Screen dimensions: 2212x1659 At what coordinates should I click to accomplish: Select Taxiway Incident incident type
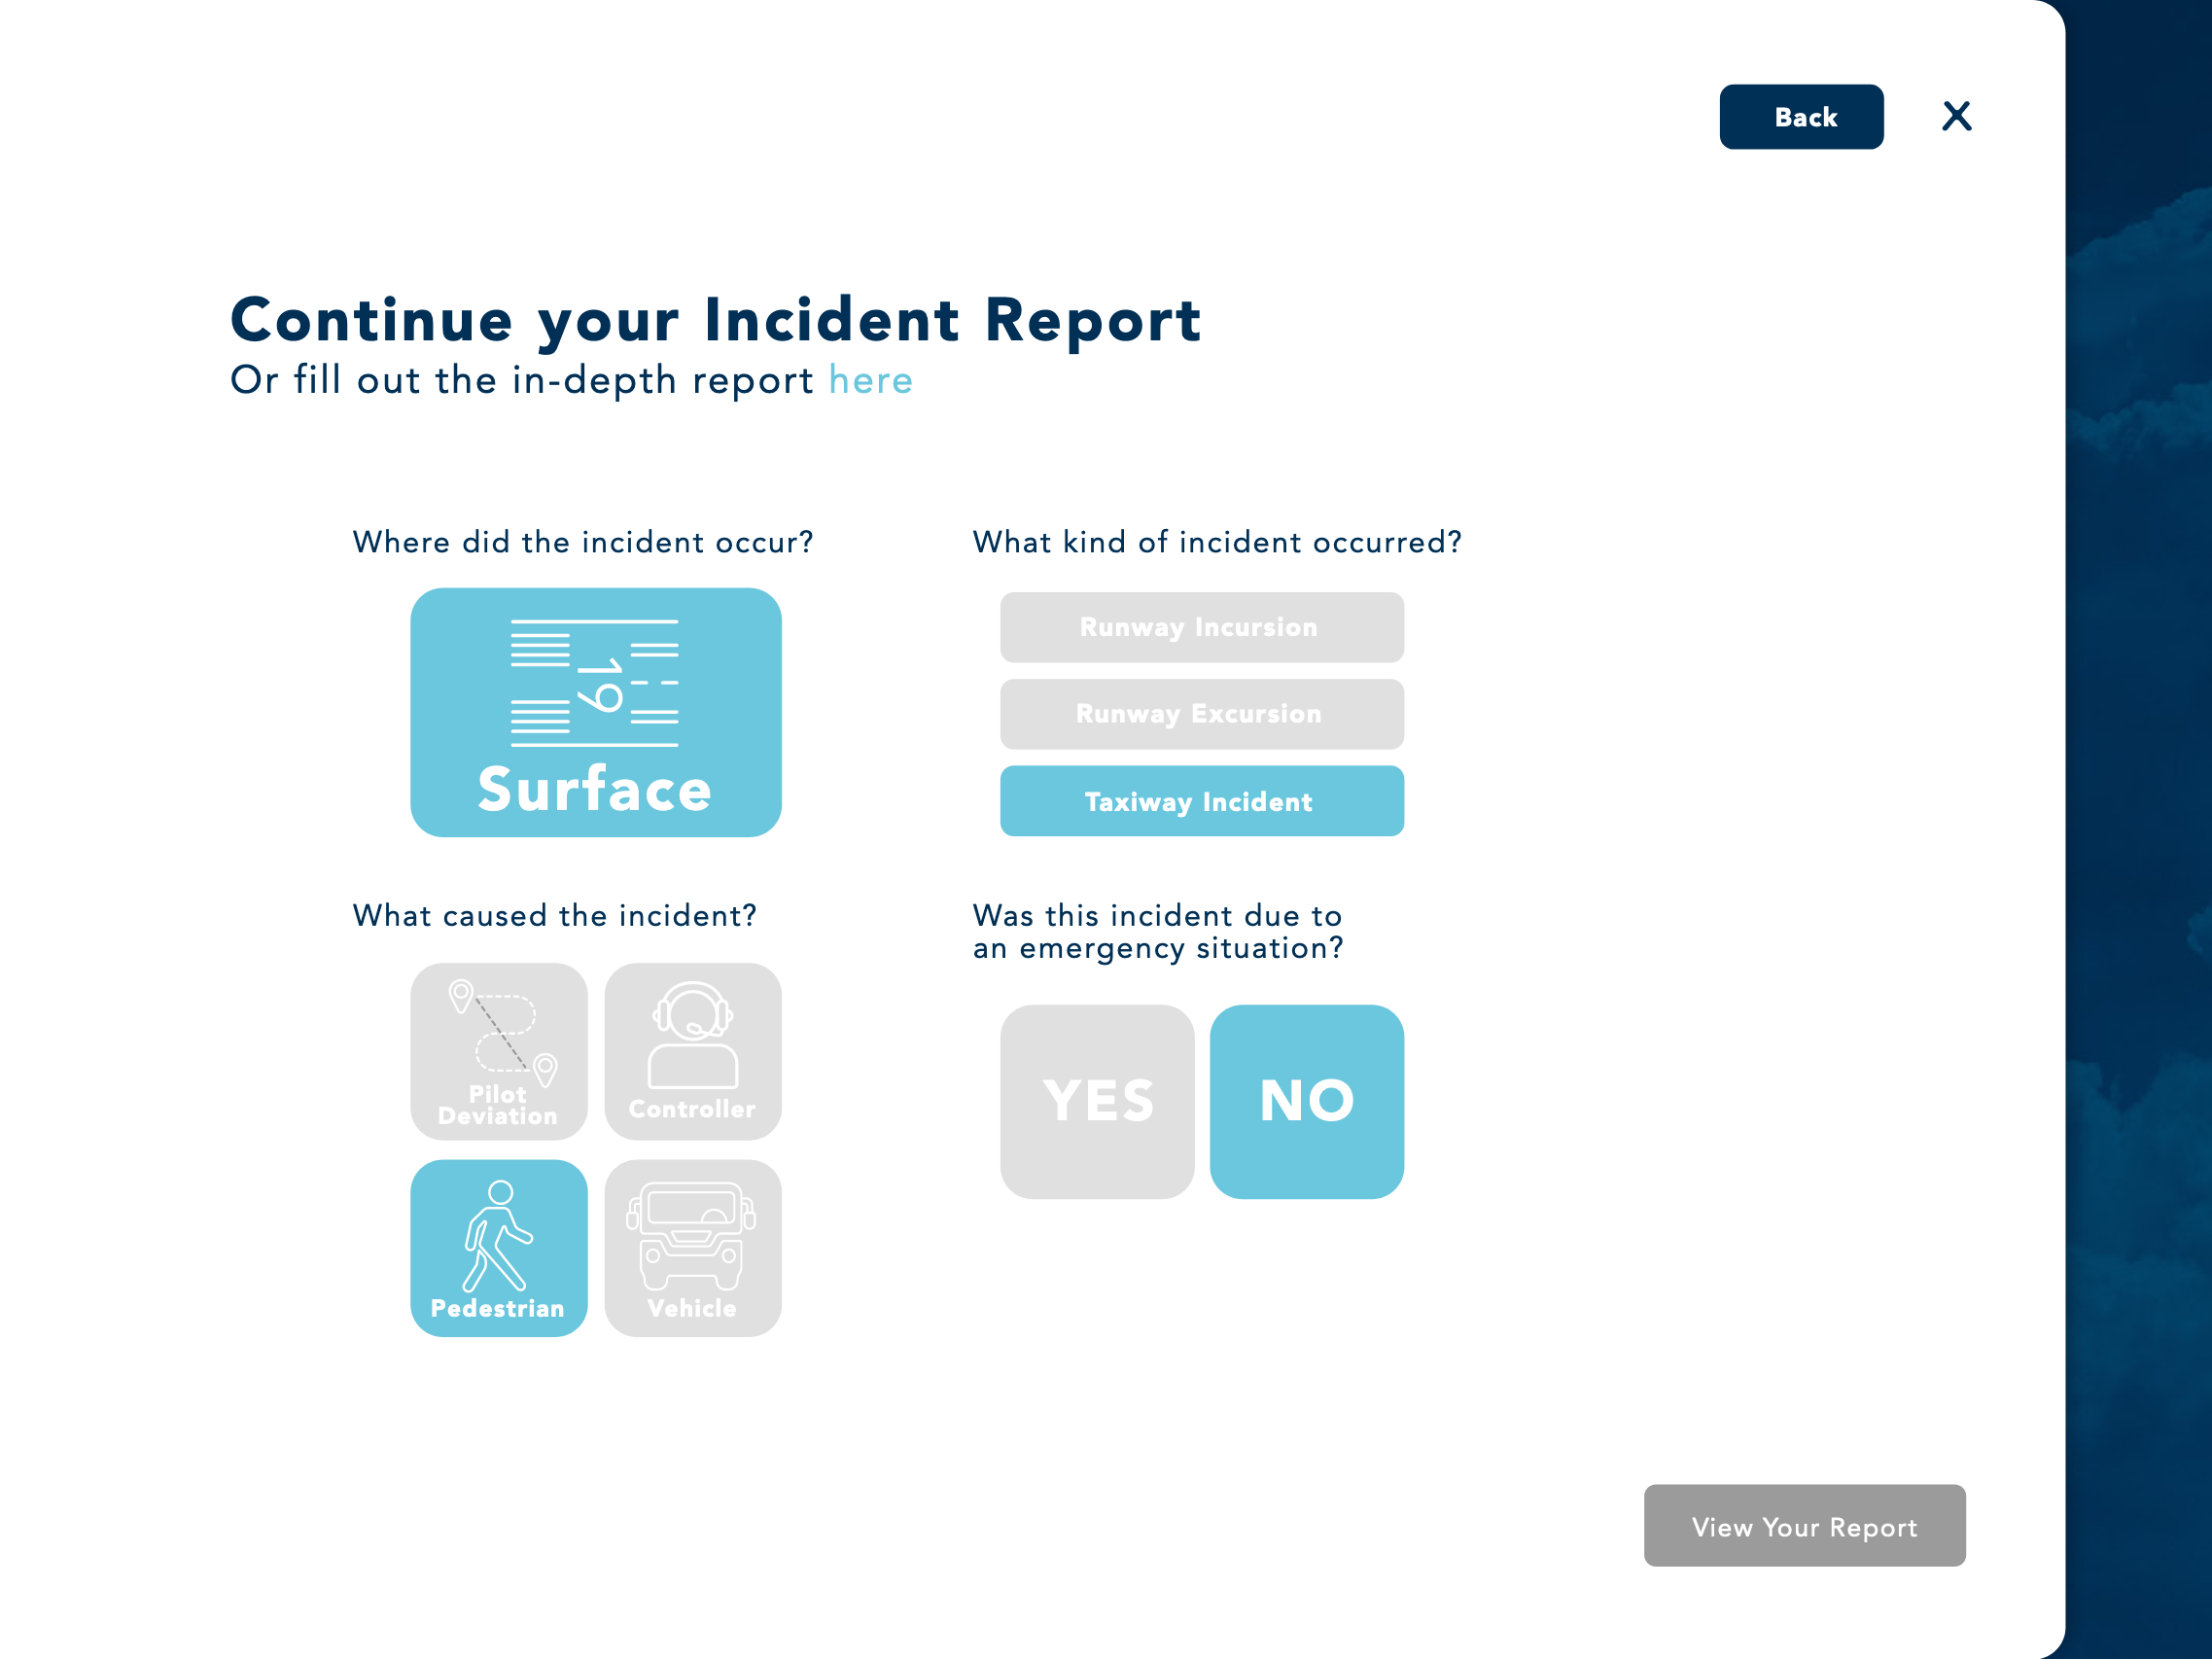[x=1201, y=801]
